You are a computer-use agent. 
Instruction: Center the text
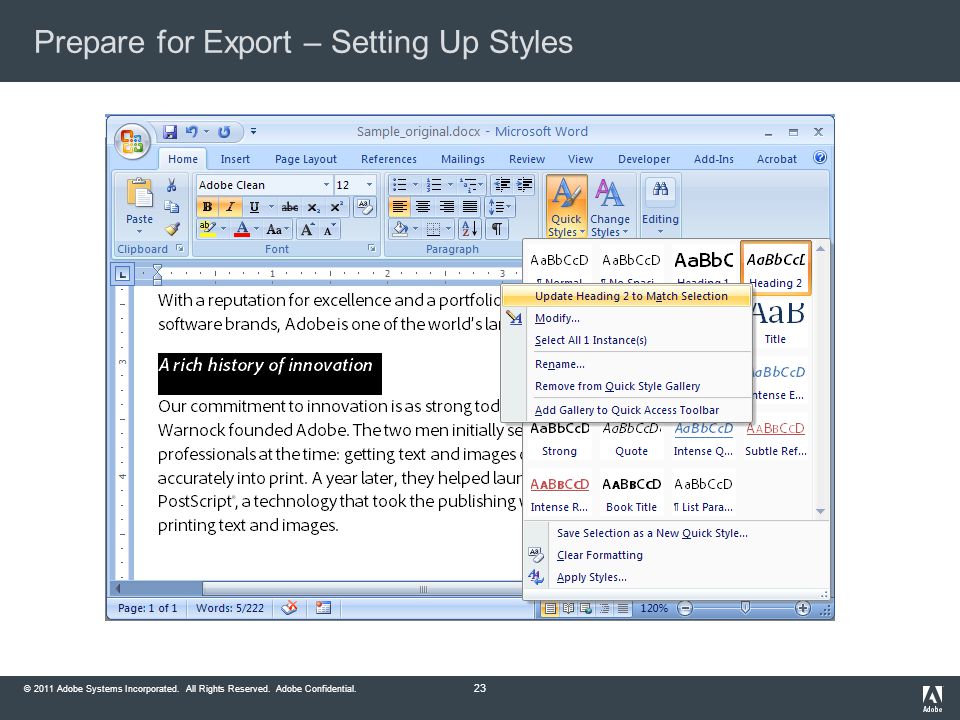click(422, 207)
